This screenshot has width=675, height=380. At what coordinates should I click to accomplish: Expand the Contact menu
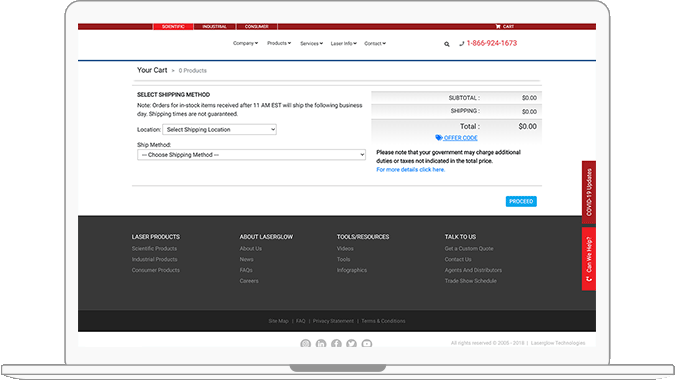click(x=375, y=43)
